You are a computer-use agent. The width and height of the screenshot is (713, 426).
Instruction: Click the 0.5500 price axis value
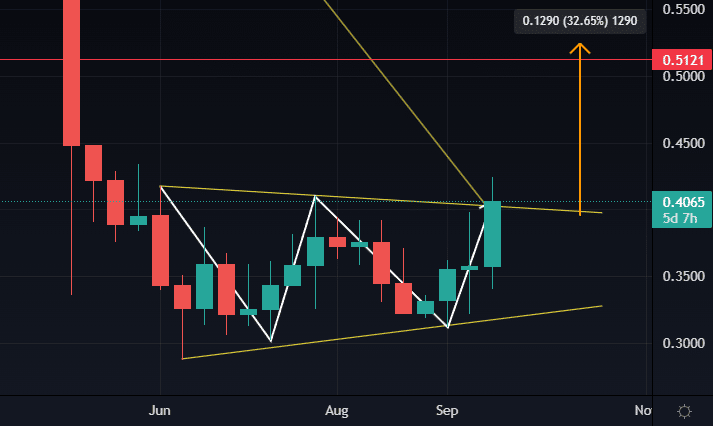point(683,9)
